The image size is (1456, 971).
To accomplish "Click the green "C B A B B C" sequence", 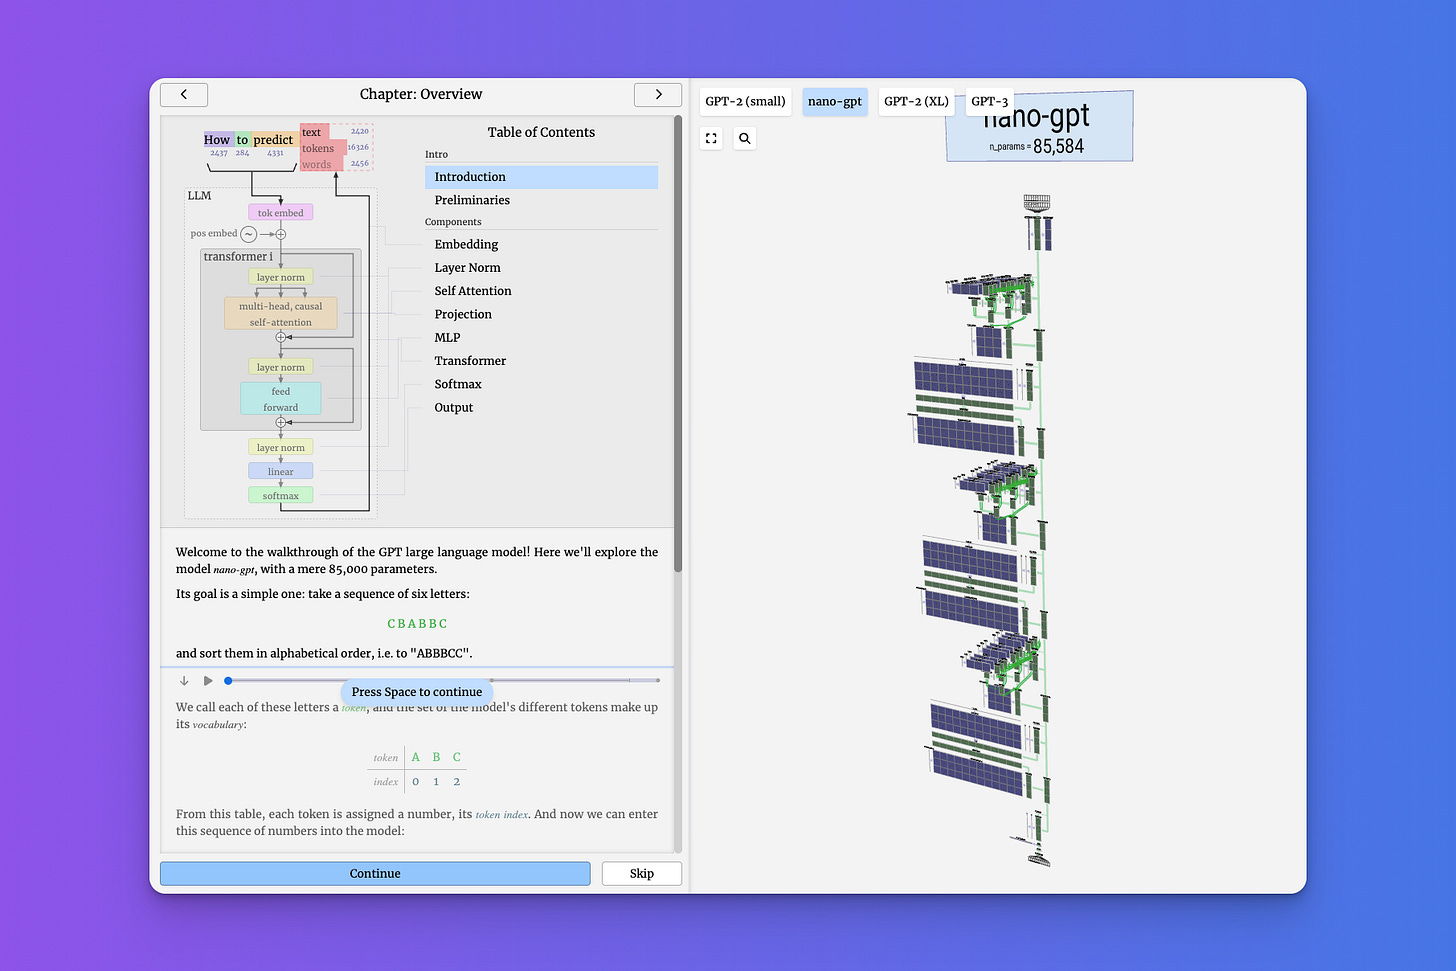I will point(417,624).
